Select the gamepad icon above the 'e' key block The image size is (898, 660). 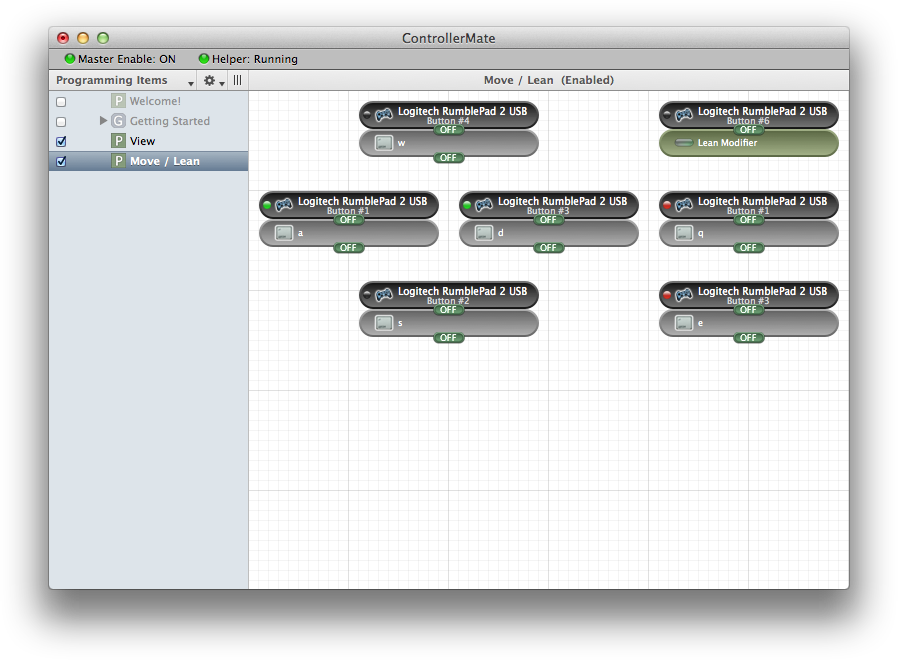click(683, 294)
